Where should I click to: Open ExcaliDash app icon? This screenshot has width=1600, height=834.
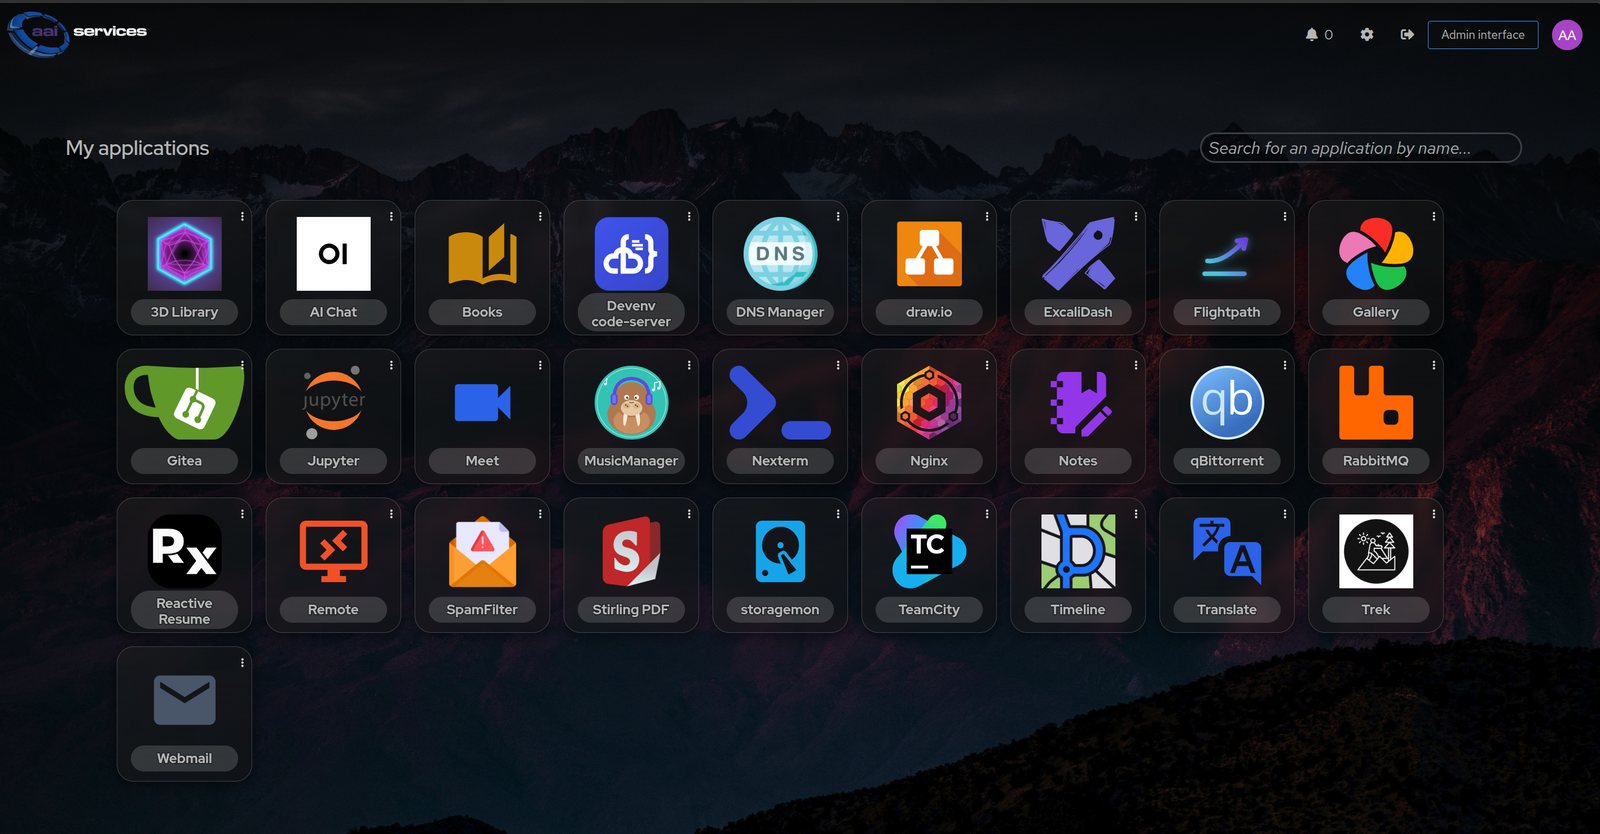coord(1078,254)
